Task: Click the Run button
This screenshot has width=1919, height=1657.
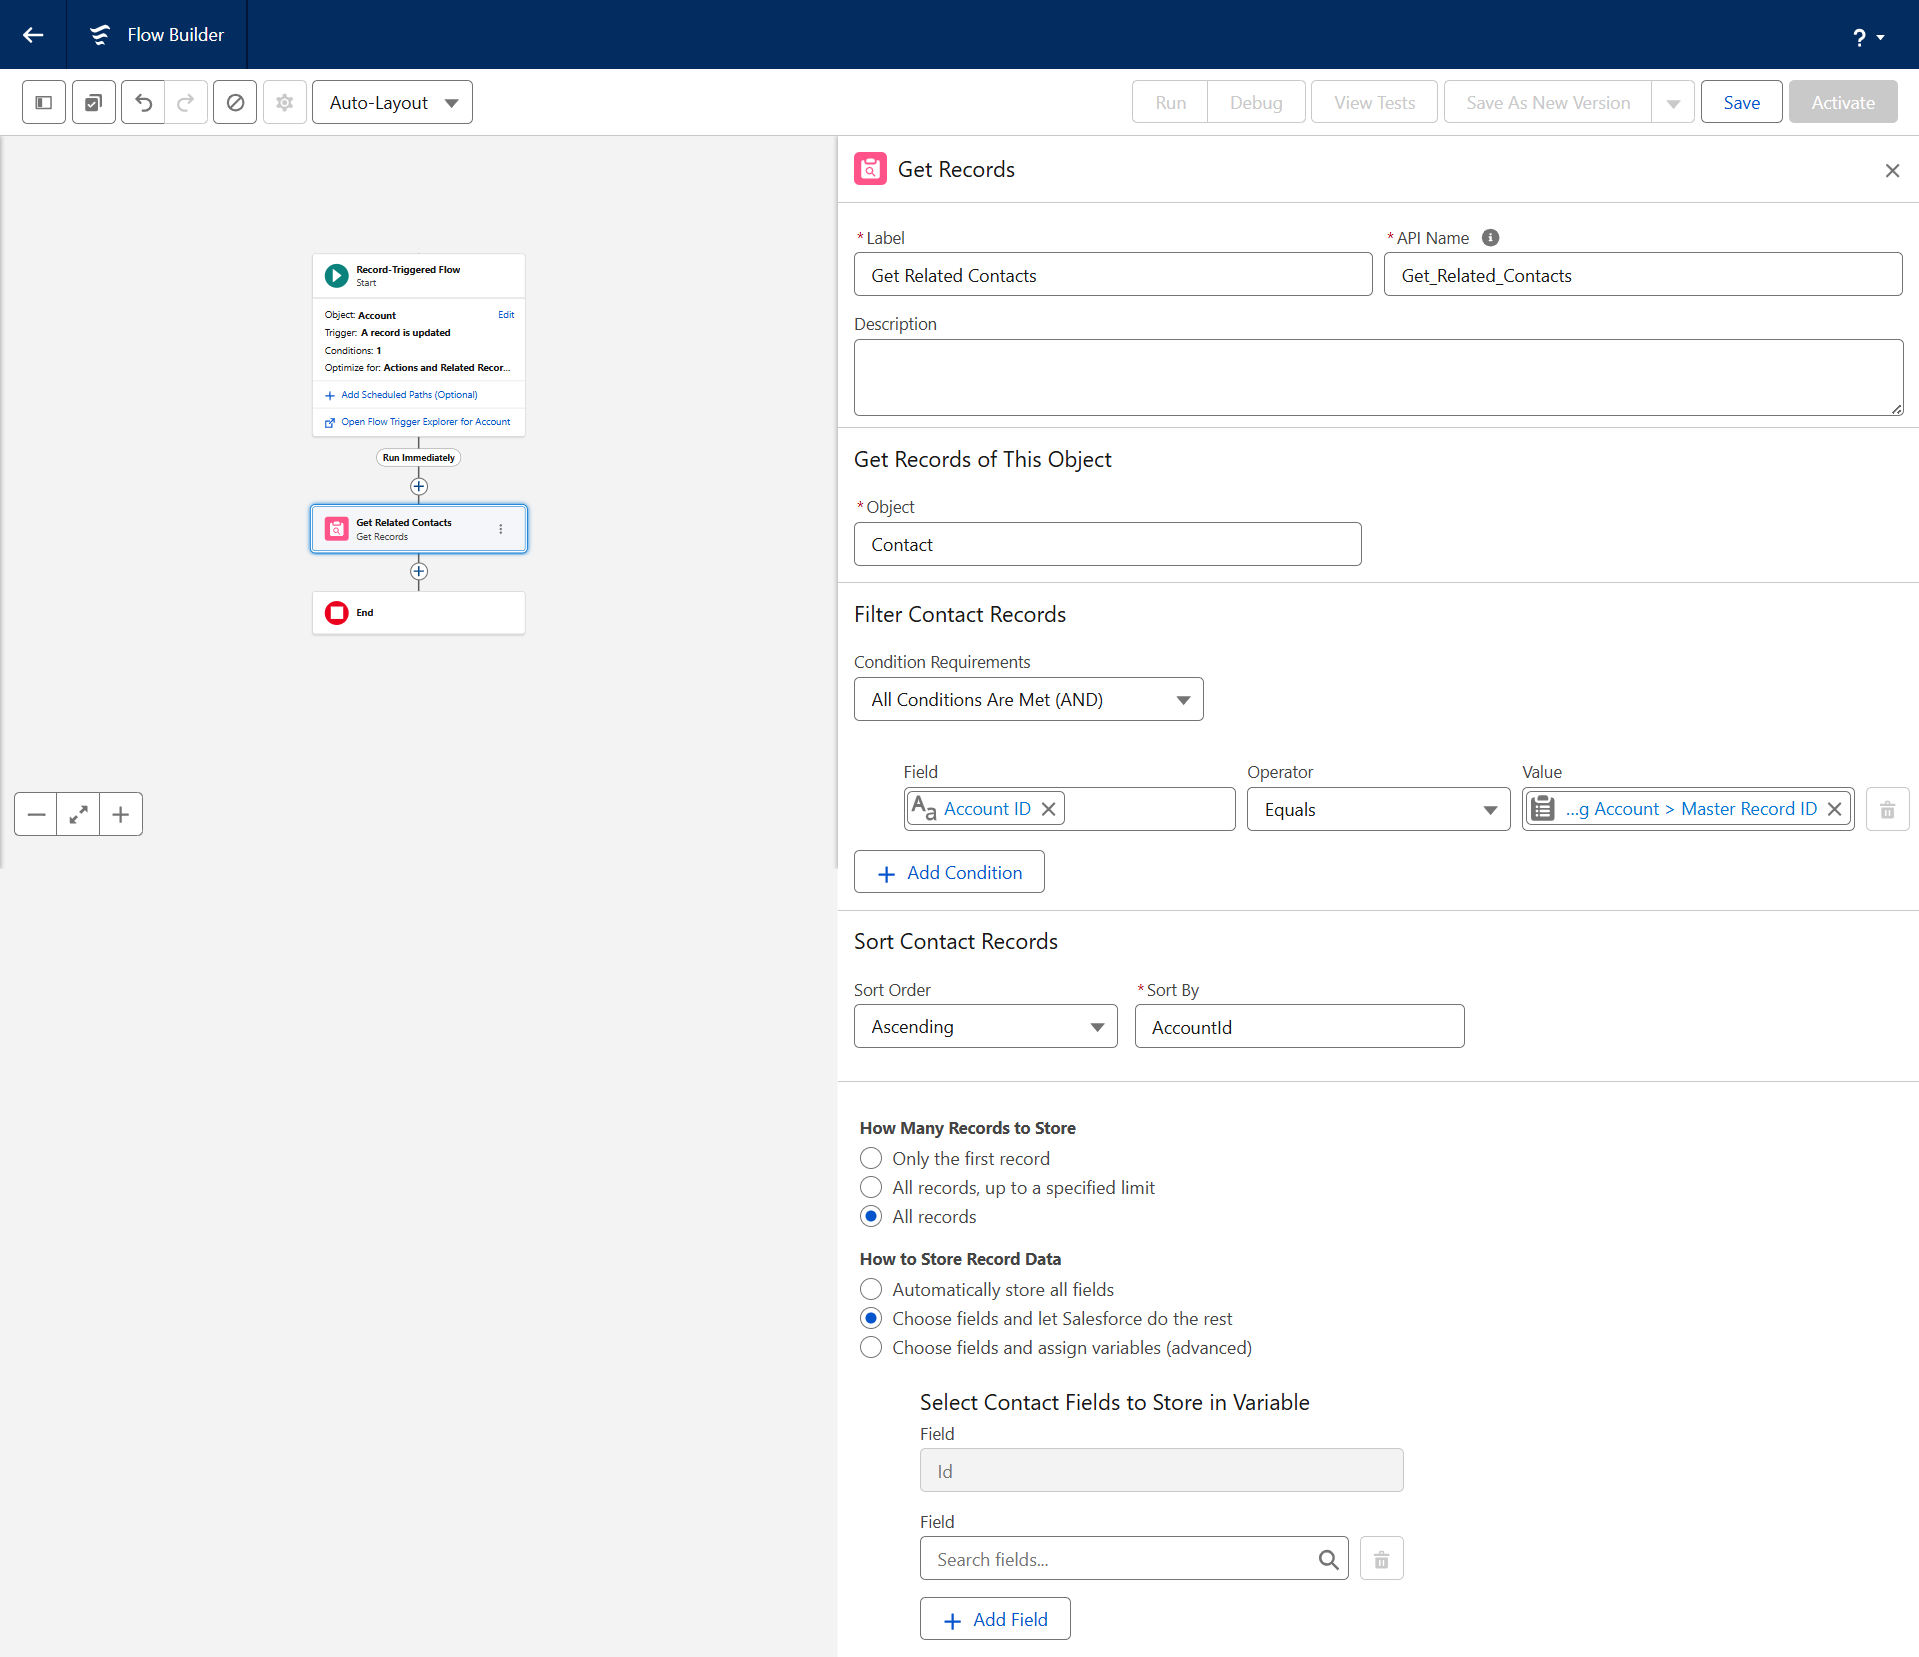Action: pos(1170,102)
